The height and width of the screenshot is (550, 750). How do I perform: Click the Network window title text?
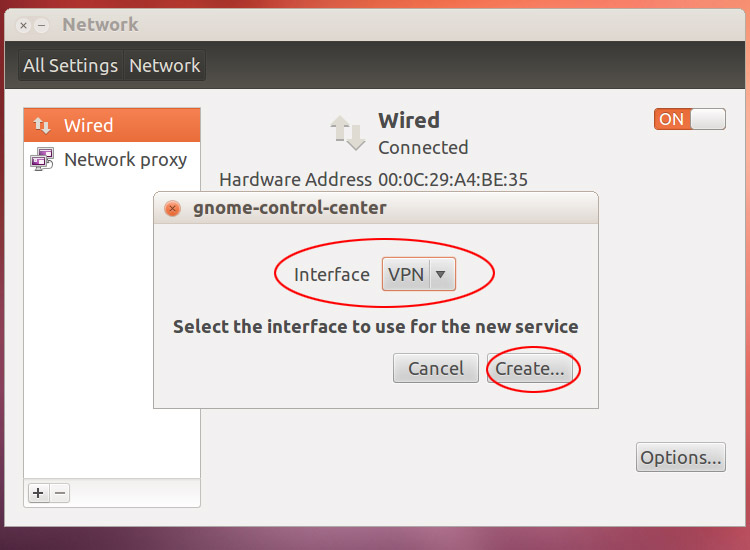tap(100, 24)
